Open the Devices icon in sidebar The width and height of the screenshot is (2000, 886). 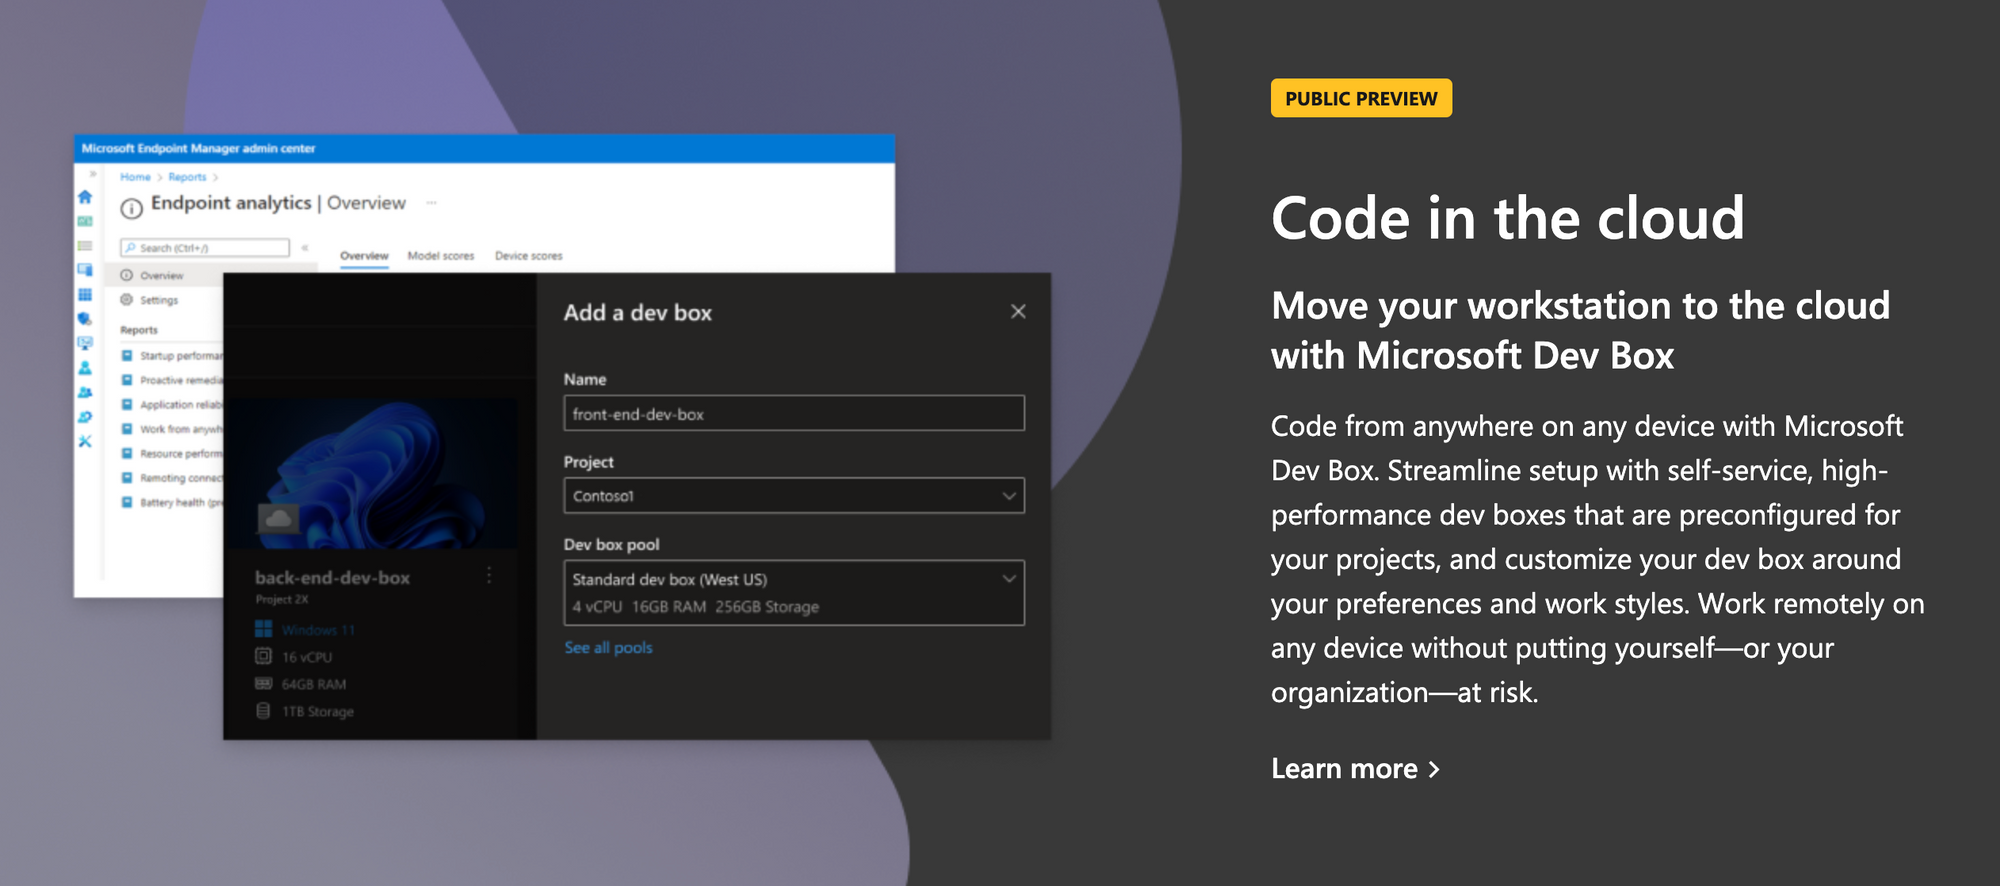point(85,270)
